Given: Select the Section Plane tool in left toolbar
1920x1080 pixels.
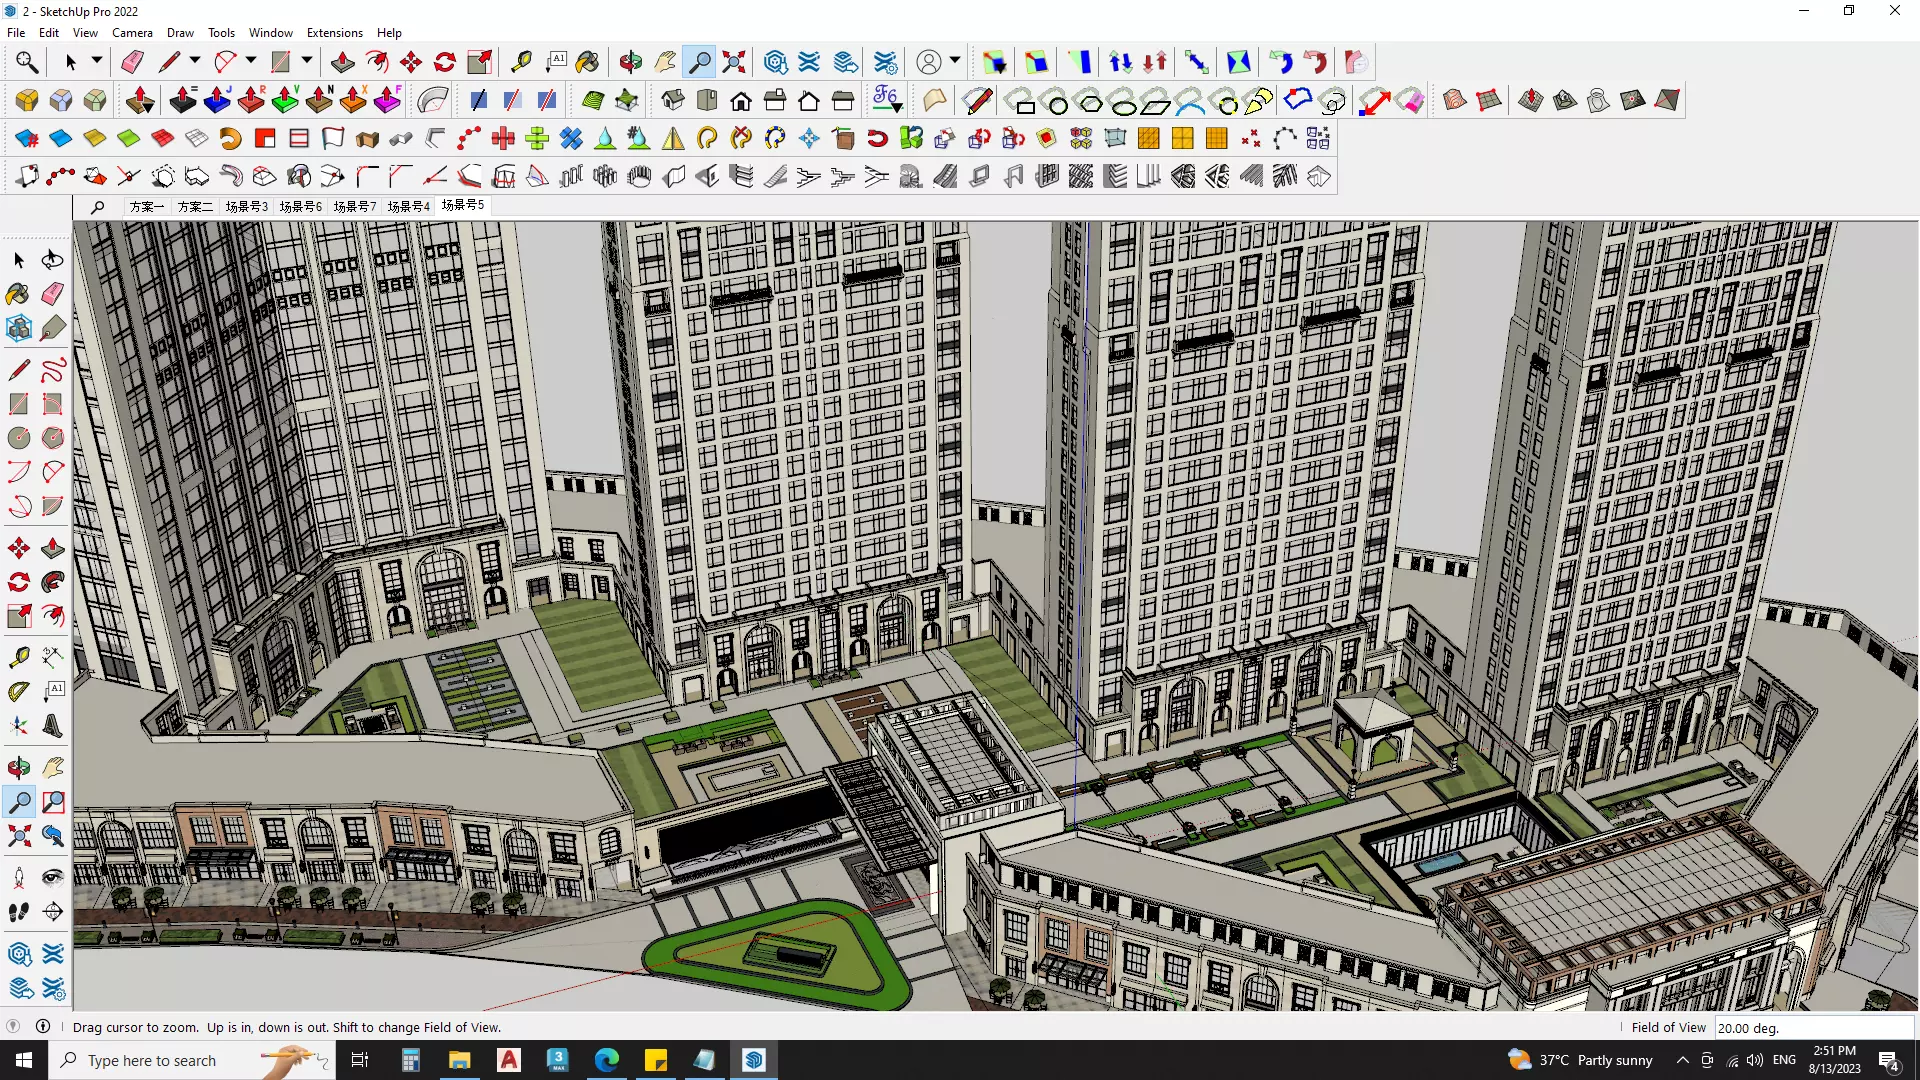Looking at the screenshot, I should (53, 912).
